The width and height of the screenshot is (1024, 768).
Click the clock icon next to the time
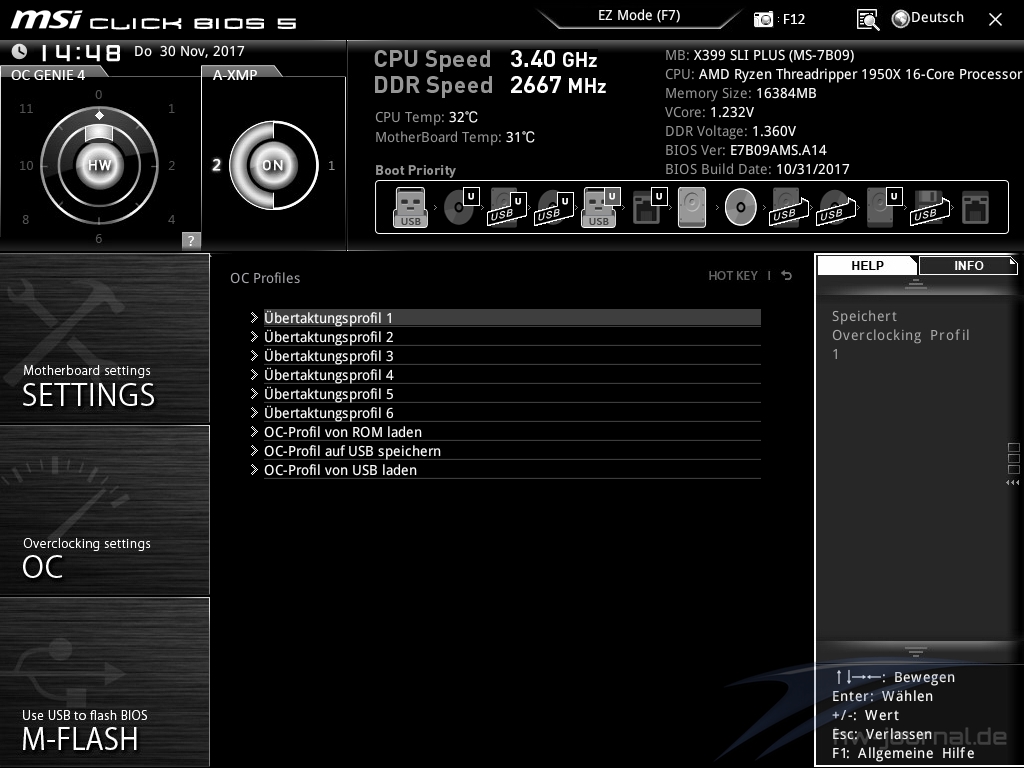20,51
